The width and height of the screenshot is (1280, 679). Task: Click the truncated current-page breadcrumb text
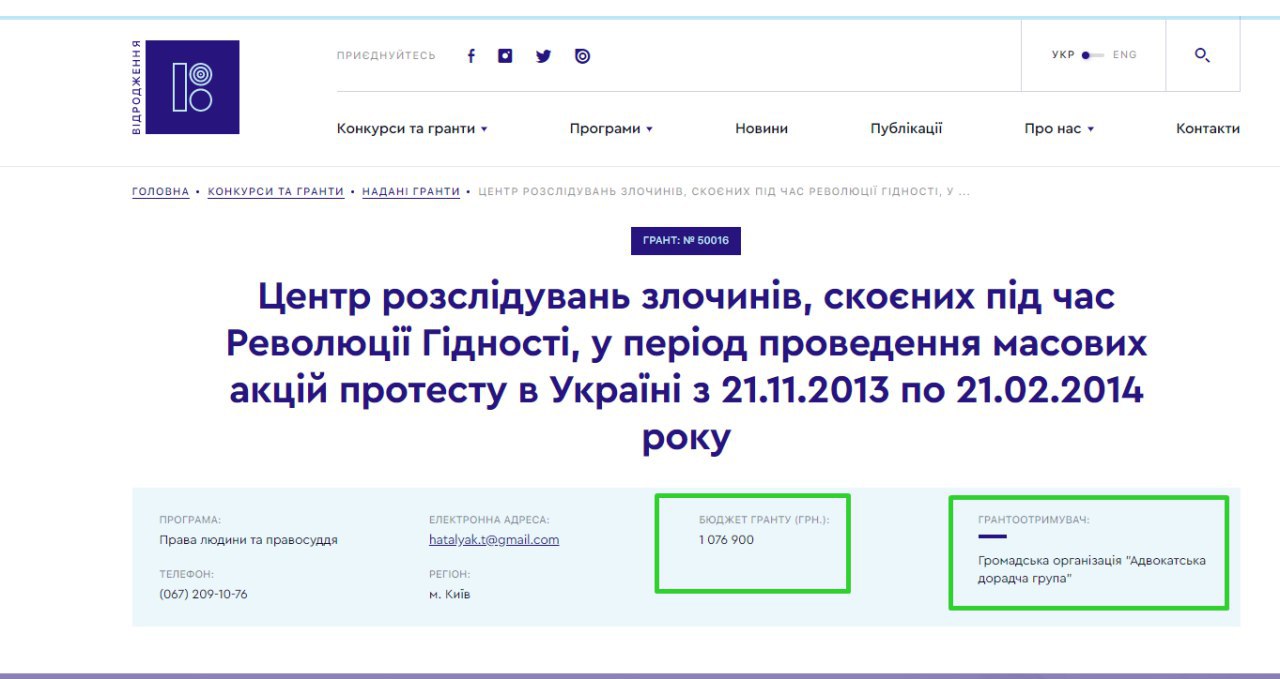(x=724, y=191)
